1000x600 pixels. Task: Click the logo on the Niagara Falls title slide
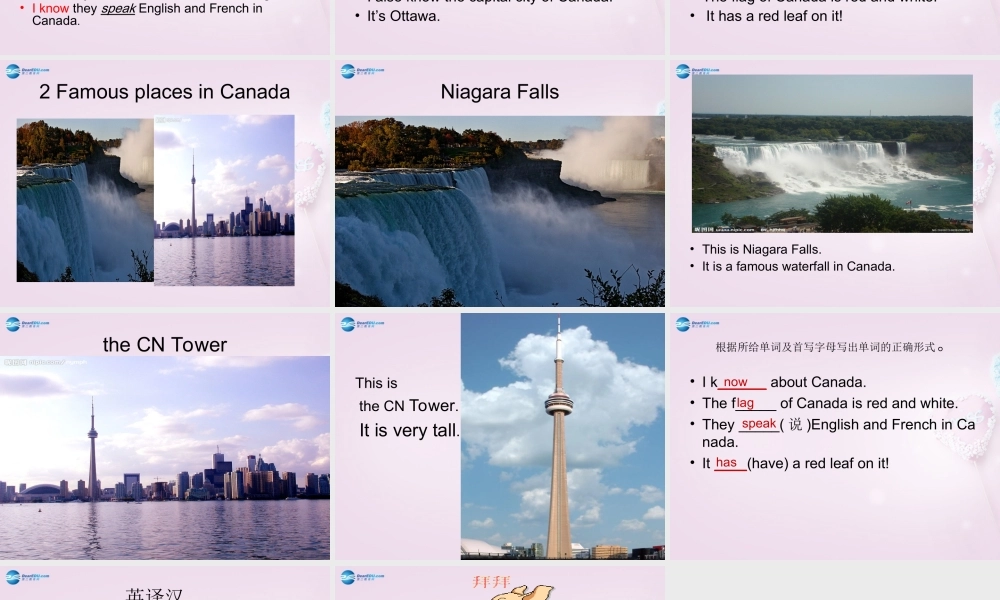[x=362, y=71]
